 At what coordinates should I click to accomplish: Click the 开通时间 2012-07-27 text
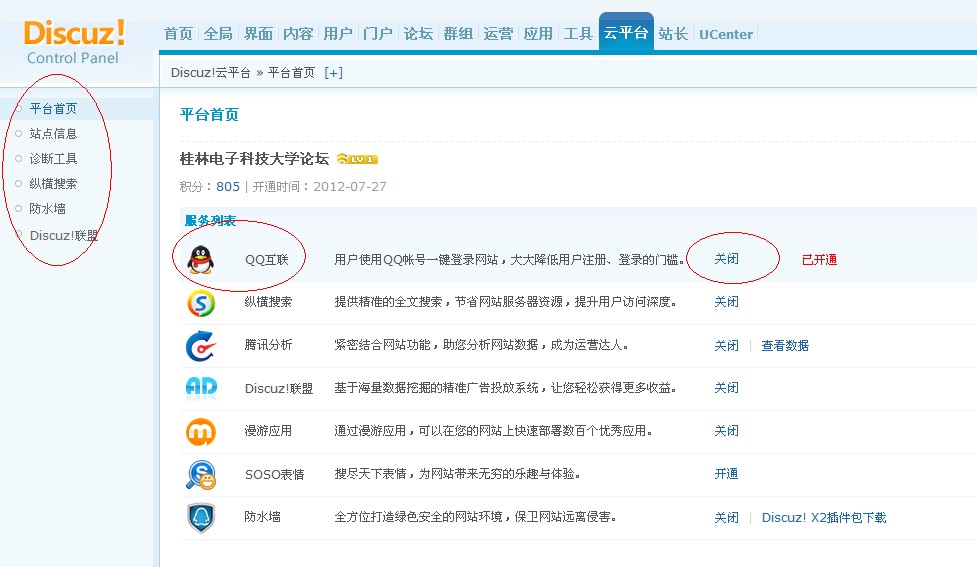tap(320, 186)
